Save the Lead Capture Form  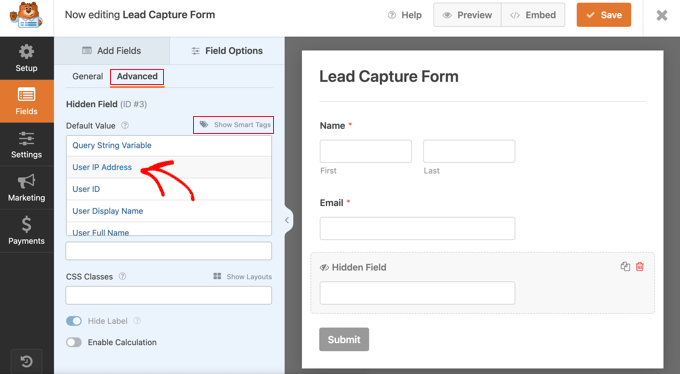(x=604, y=15)
